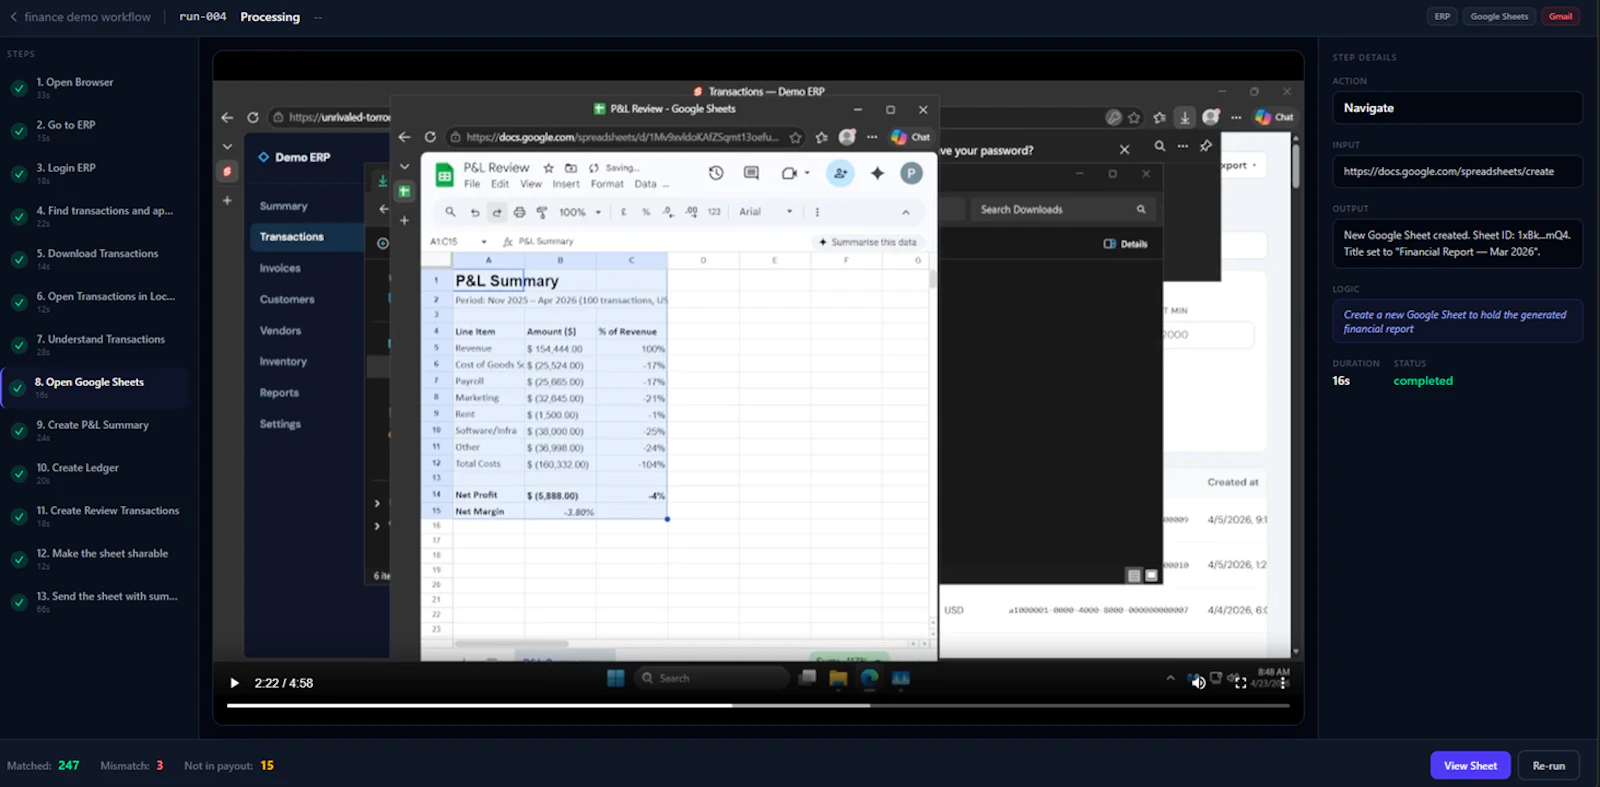The width and height of the screenshot is (1600, 787).
Task: Select step 2 Go to ERP
Action: (x=95, y=130)
